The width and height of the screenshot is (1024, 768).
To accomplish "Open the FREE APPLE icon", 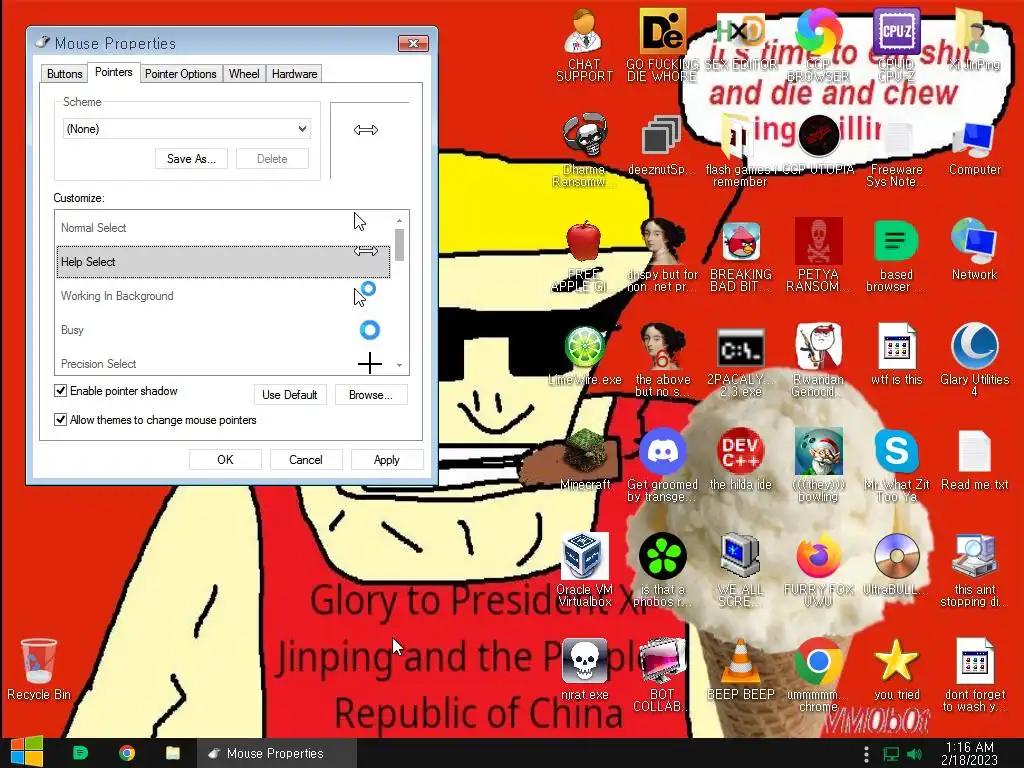I will pos(584,241).
